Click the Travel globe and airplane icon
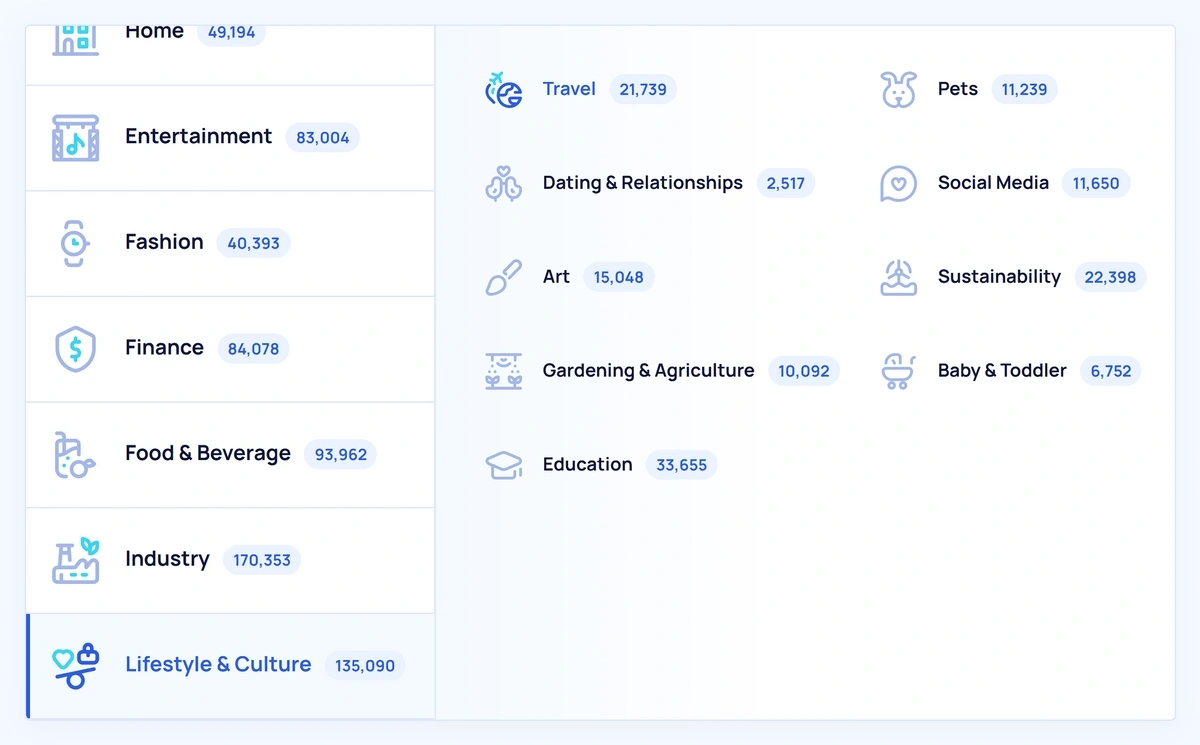1200x745 pixels. (504, 90)
